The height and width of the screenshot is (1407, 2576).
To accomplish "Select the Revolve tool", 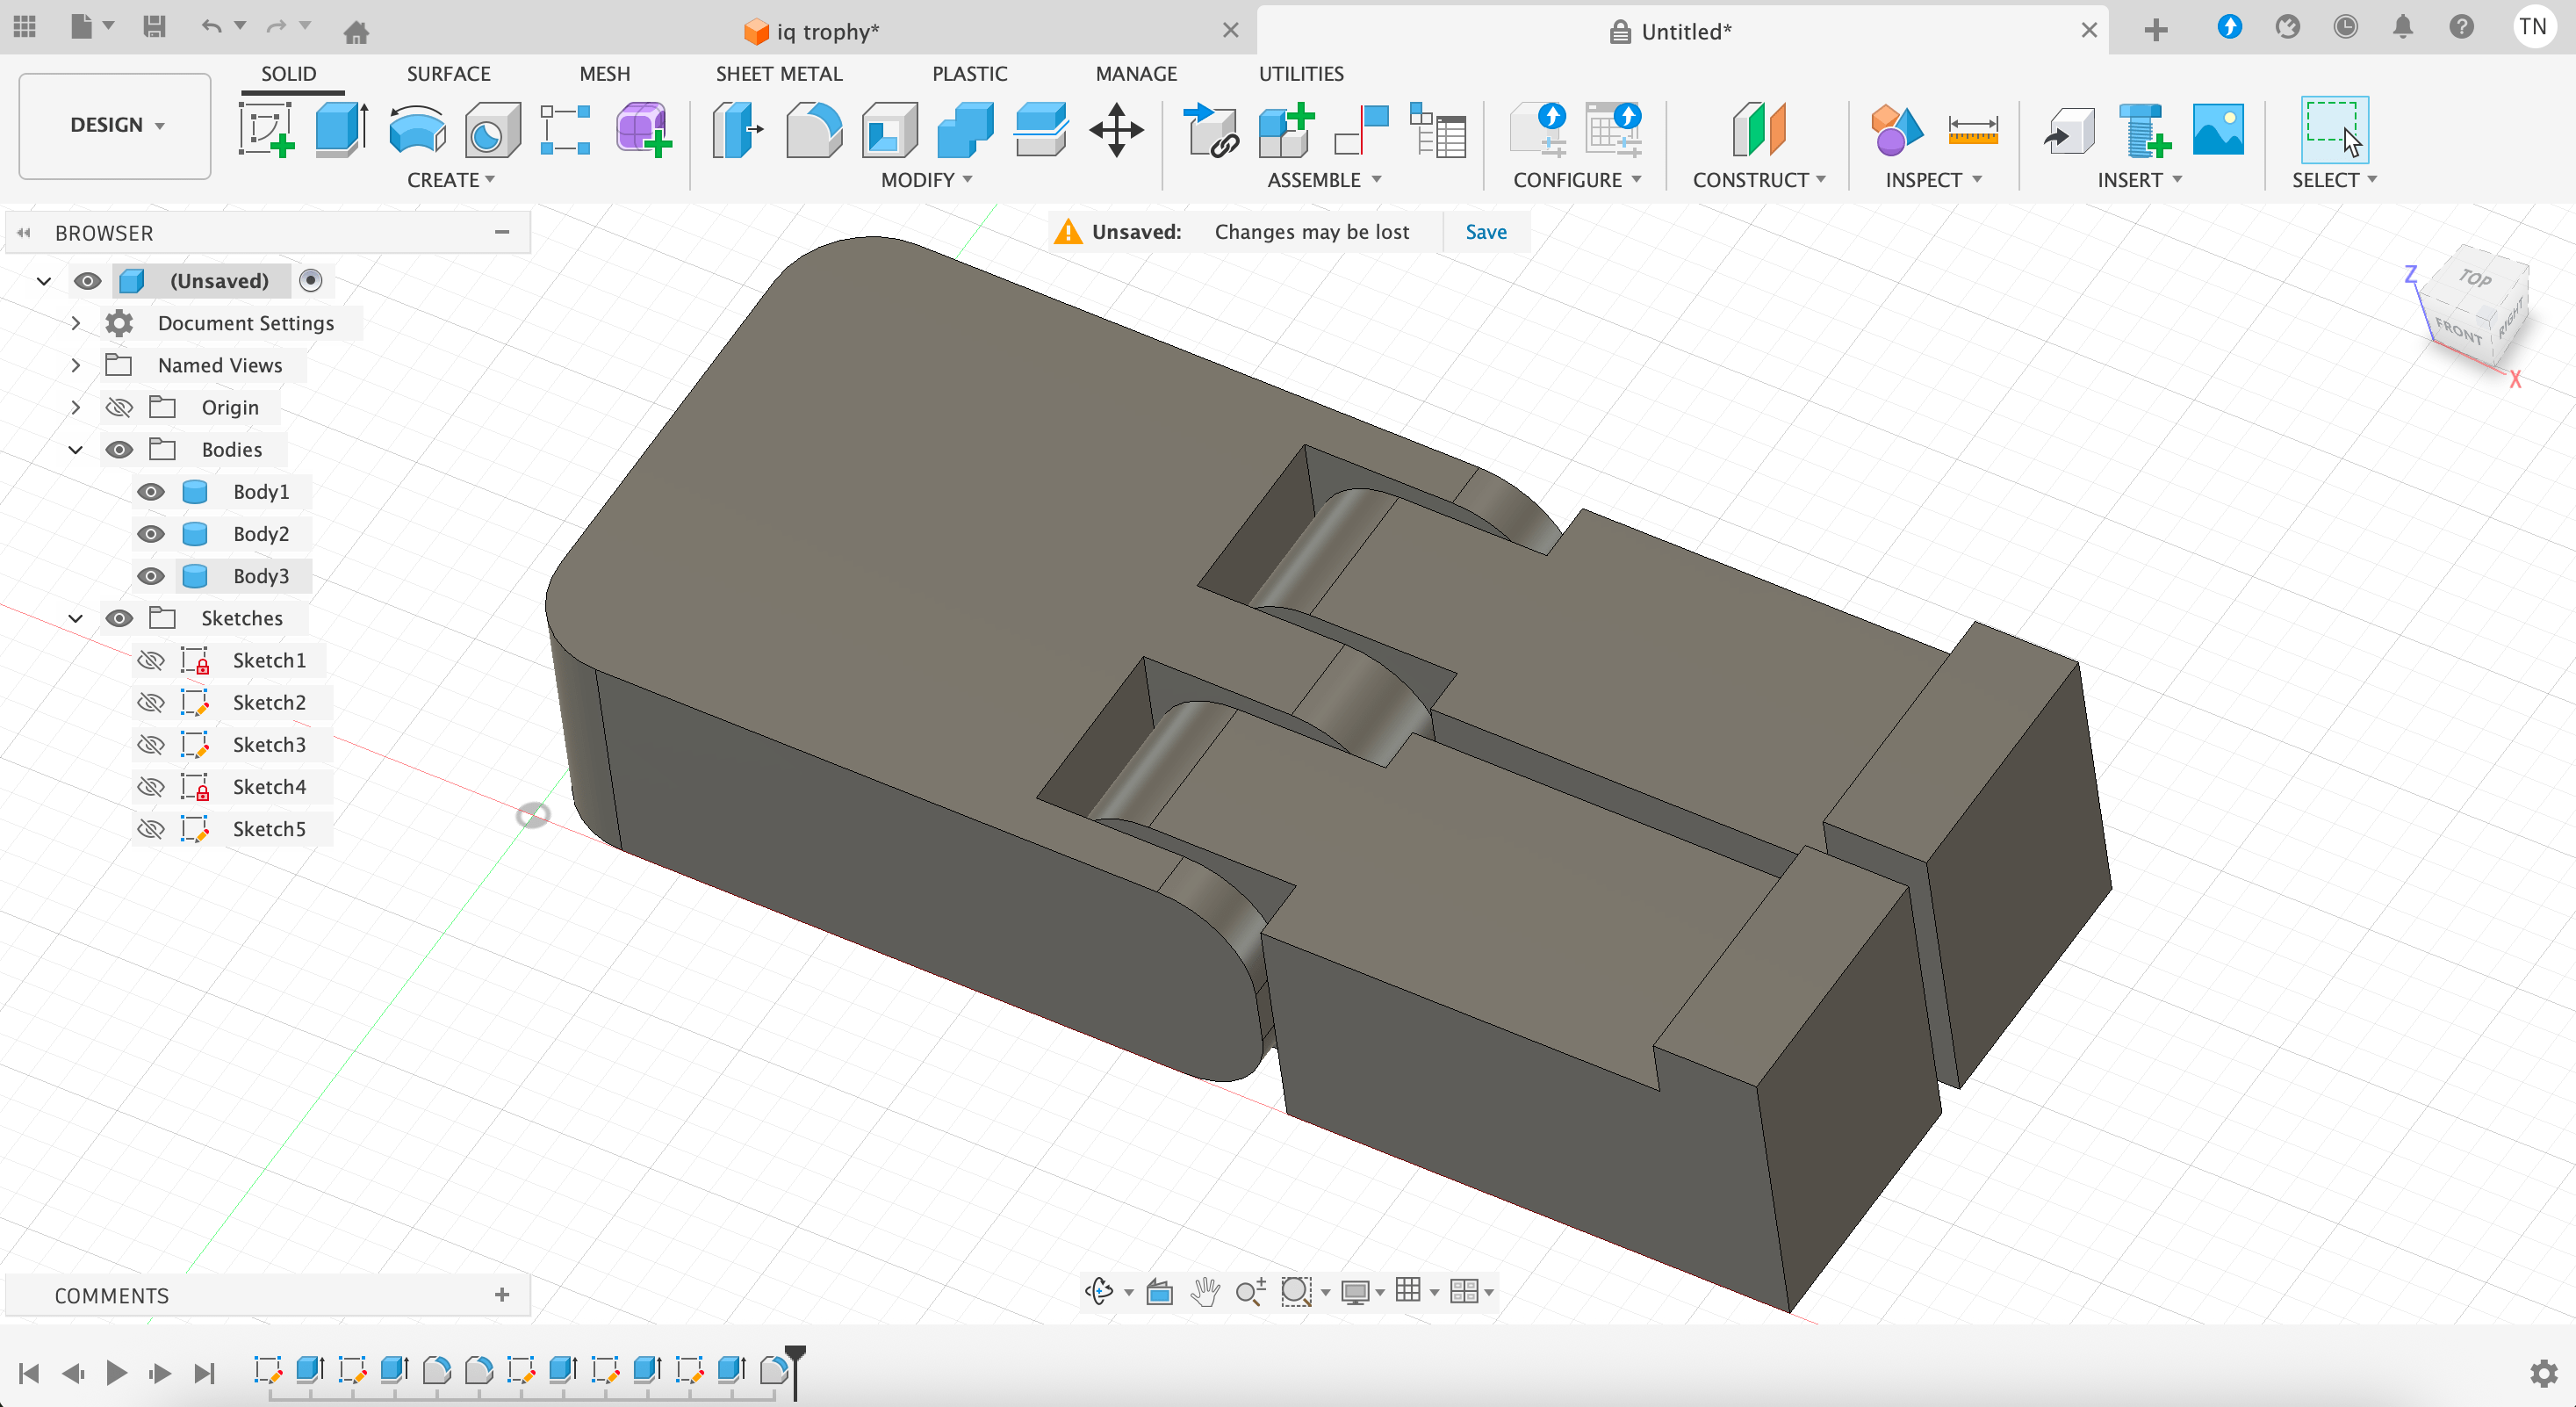I will (417, 130).
